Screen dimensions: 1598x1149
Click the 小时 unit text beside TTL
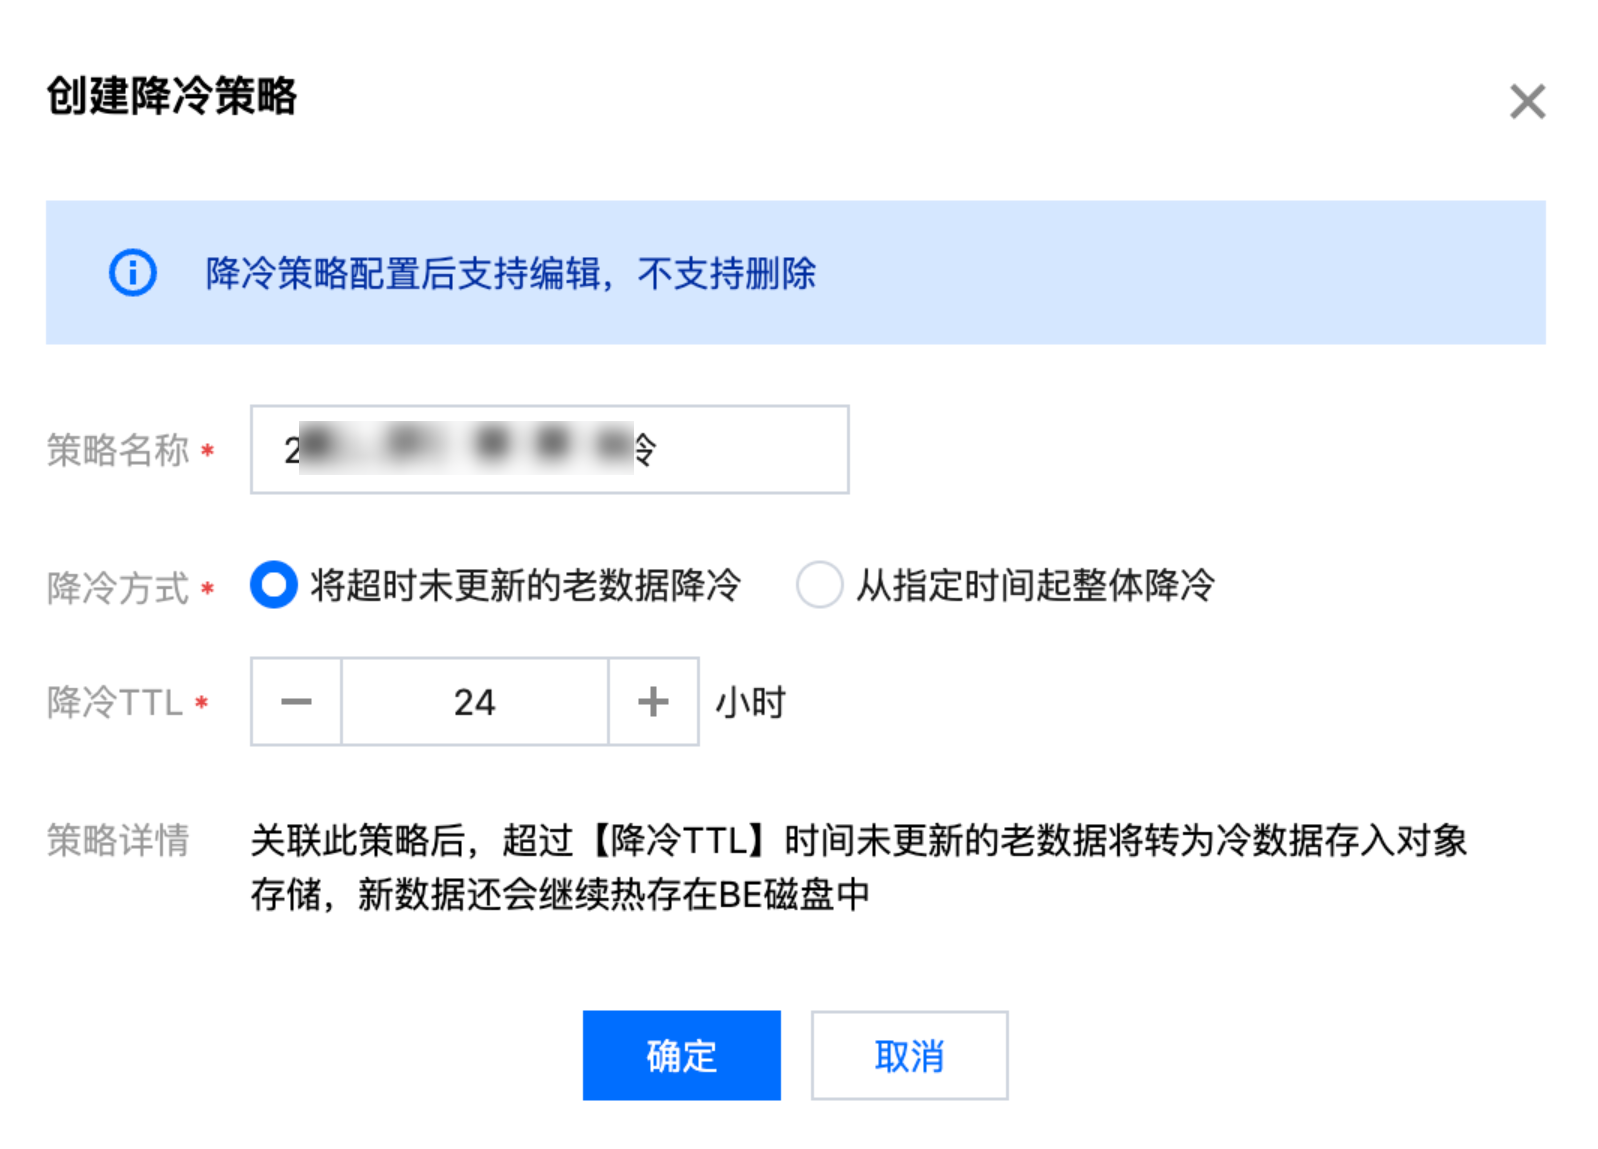click(750, 702)
